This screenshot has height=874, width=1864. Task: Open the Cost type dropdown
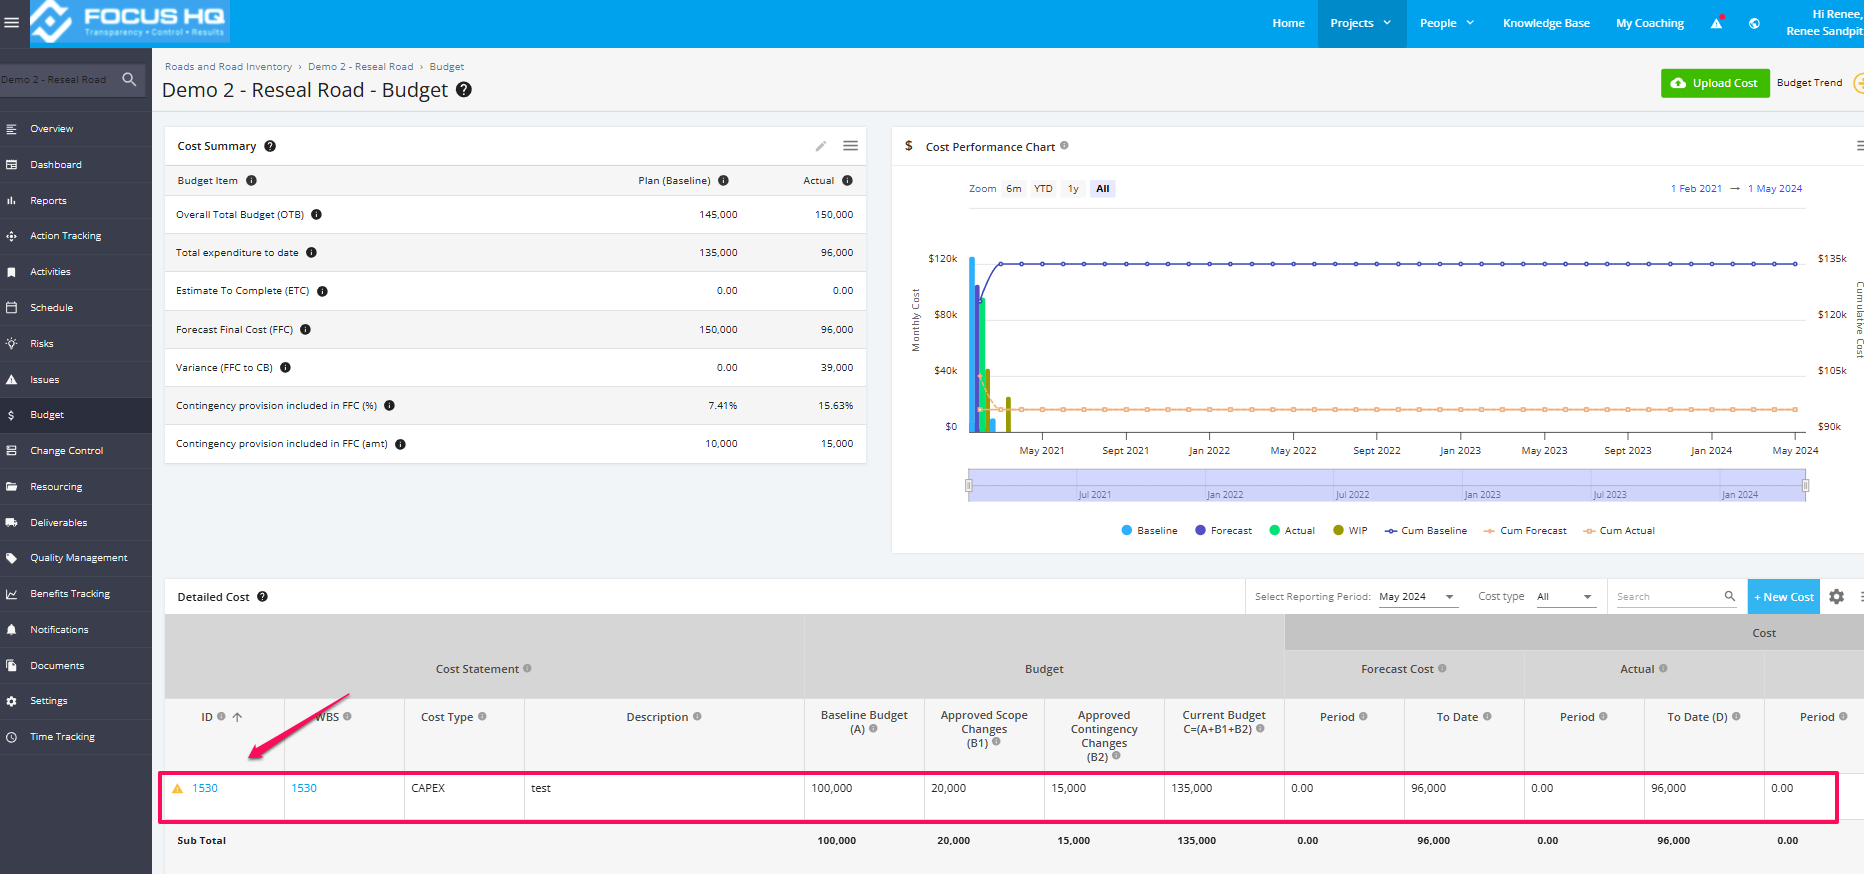(x=1565, y=597)
